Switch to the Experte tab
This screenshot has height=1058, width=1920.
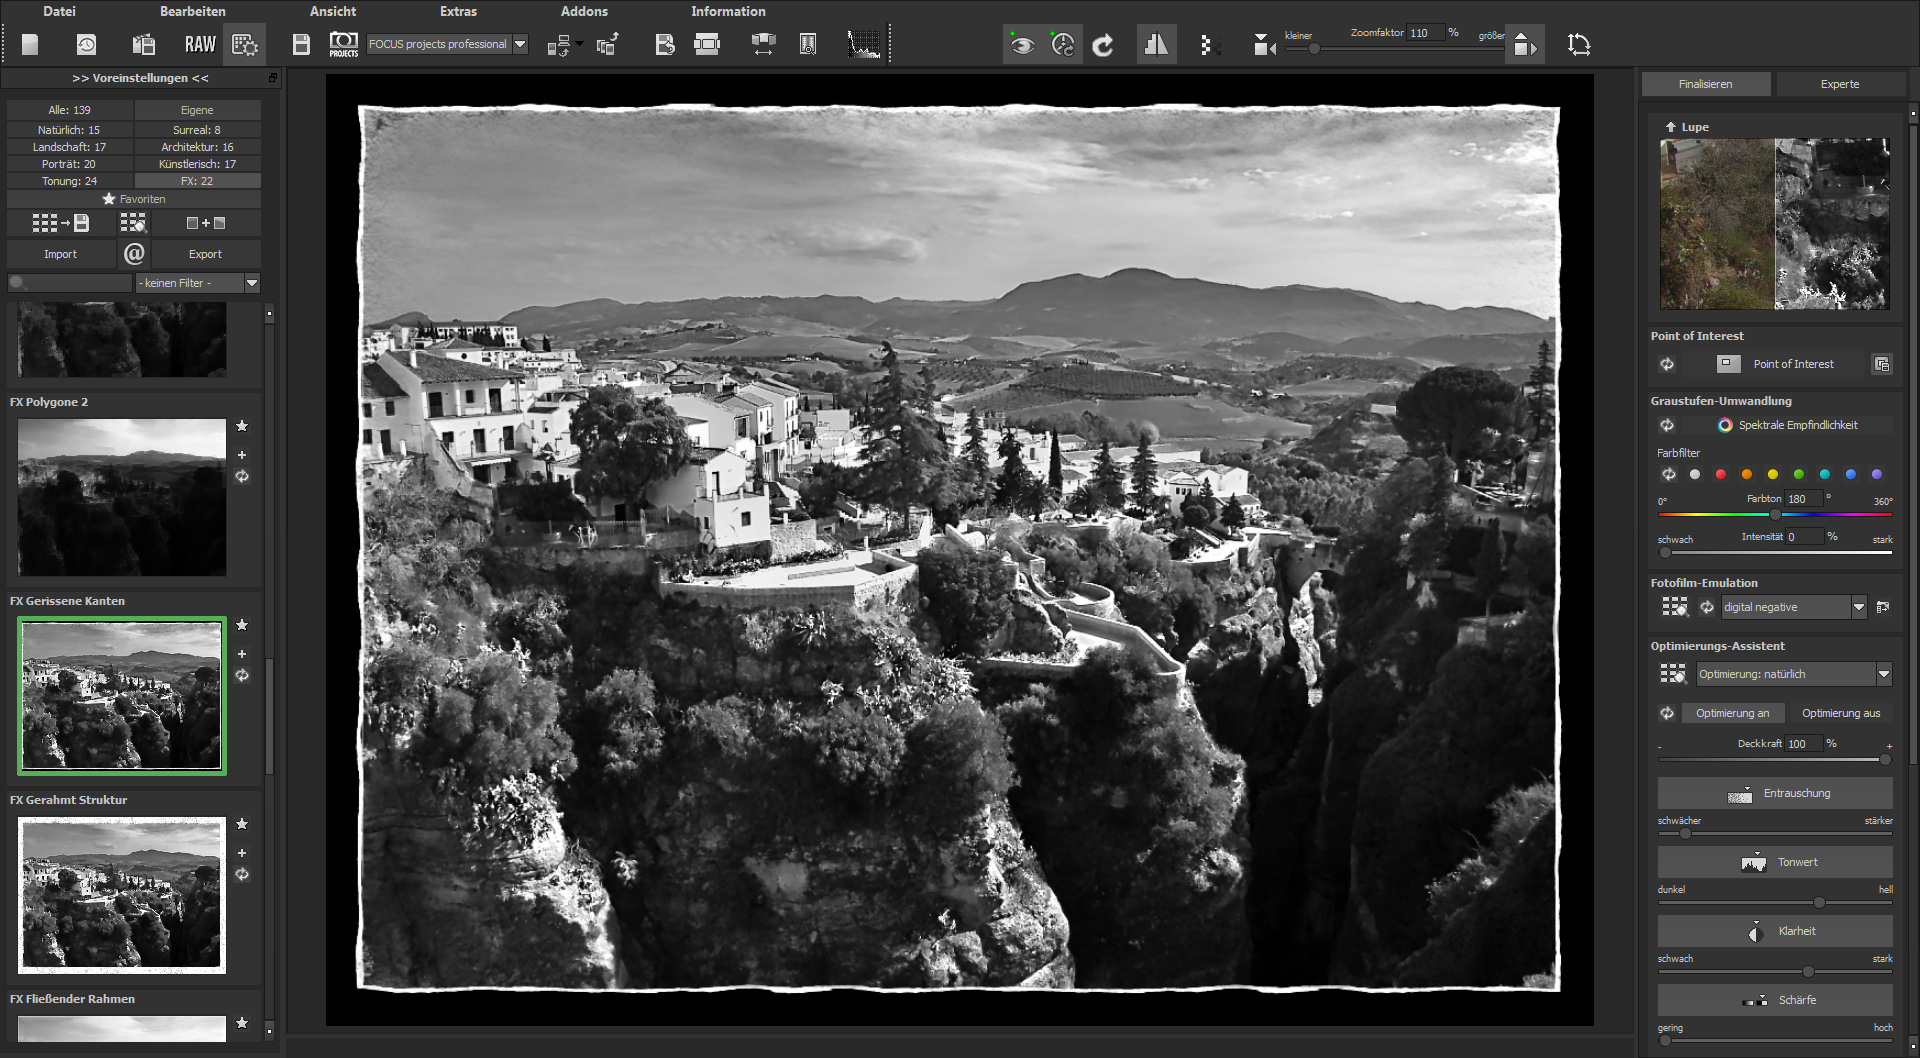pos(1840,84)
